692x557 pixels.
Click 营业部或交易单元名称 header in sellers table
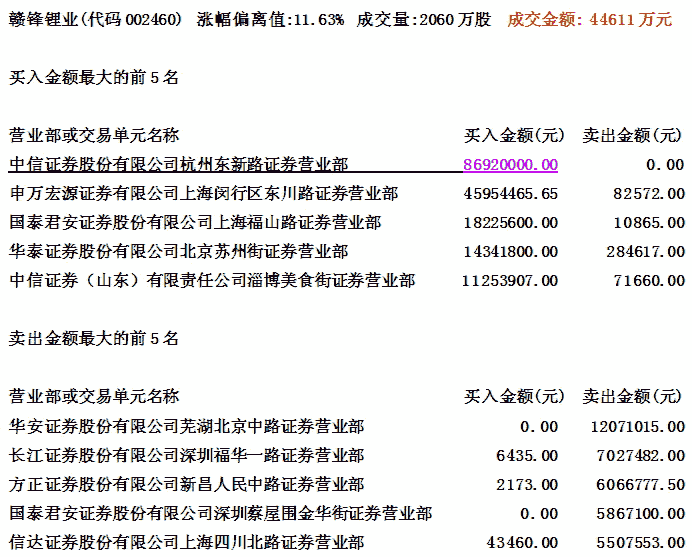pos(94,396)
